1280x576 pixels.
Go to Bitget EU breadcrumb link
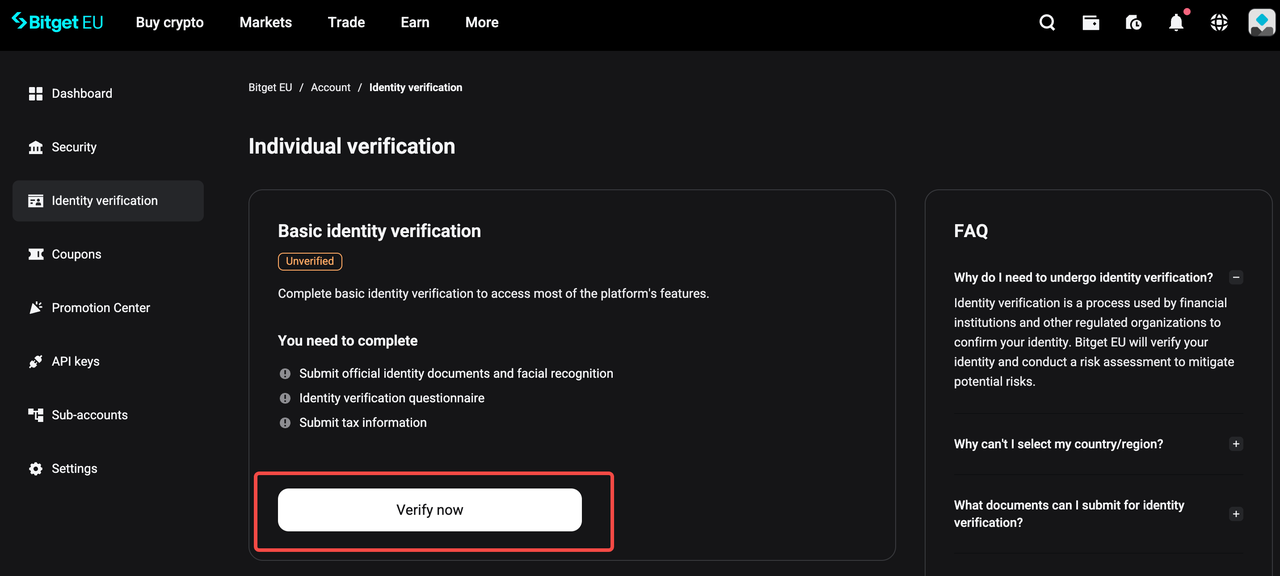click(270, 88)
